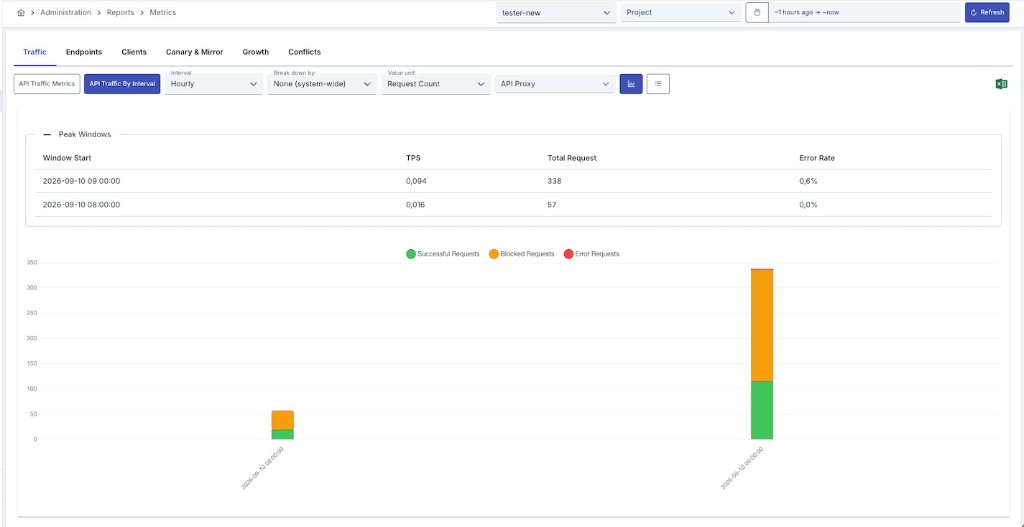Viewport: 1024px width, 527px height.
Task: Open the calendar date picker icon
Action: click(757, 12)
